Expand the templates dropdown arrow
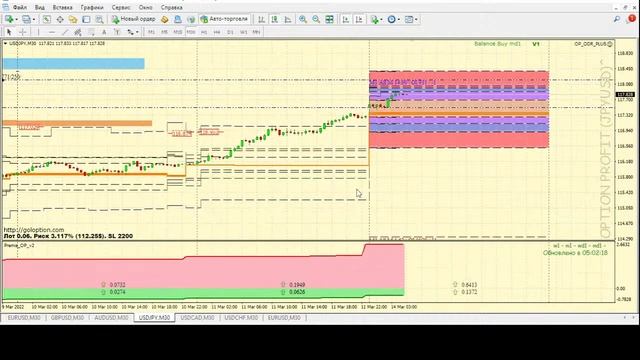Image resolution: width=640 pixels, height=360 pixels. 416,19
